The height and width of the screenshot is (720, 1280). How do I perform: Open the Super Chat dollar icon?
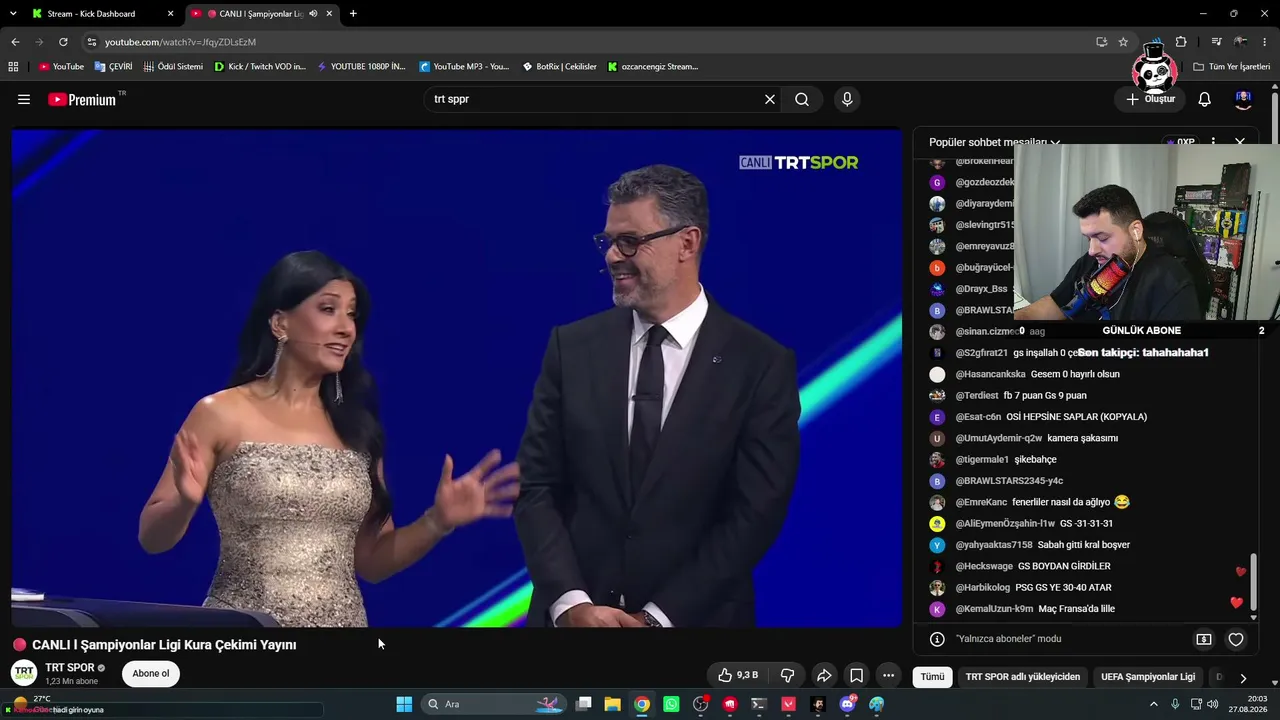(x=1204, y=639)
